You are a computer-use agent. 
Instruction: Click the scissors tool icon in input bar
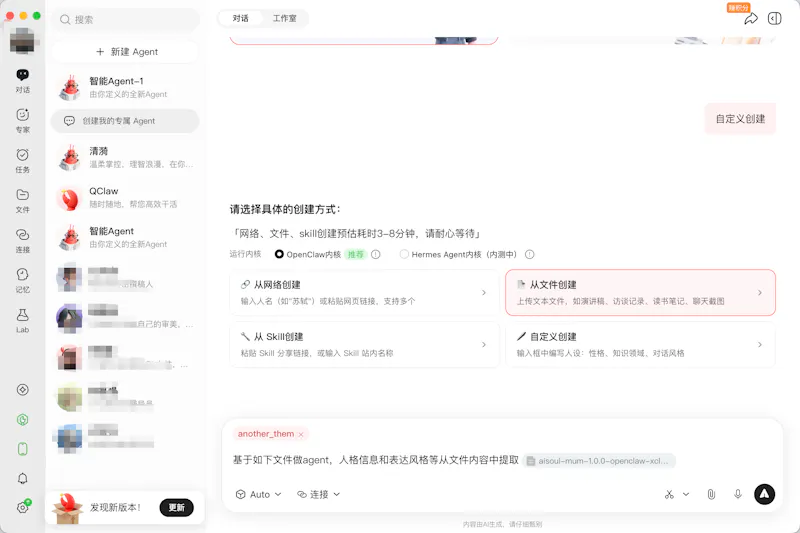[669, 494]
